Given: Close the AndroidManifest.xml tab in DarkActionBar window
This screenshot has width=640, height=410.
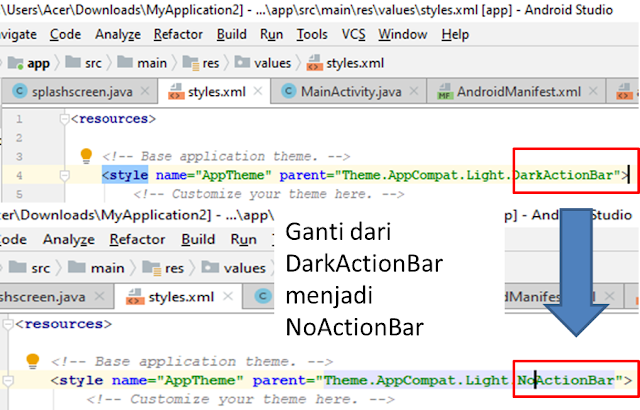Looking at the screenshot, I should (x=593, y=91).
